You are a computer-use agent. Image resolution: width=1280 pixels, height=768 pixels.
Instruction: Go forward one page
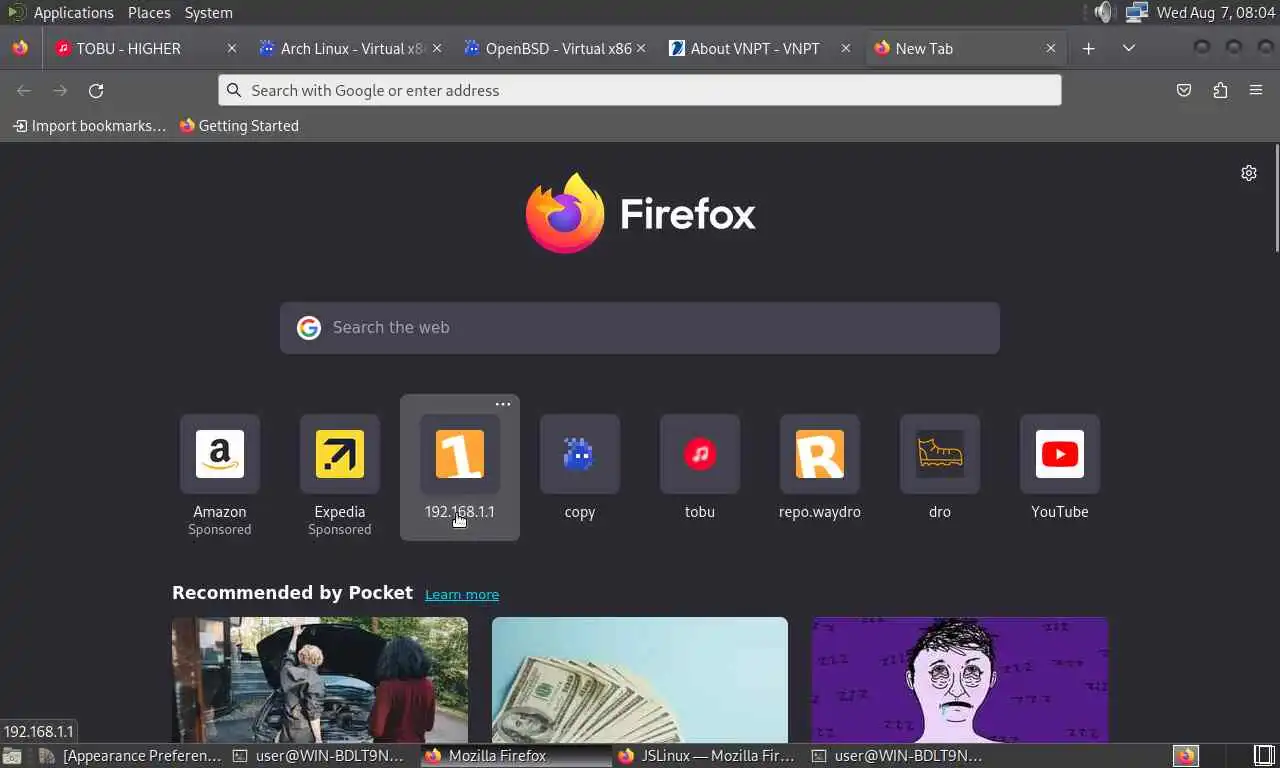tap(60, 90)
